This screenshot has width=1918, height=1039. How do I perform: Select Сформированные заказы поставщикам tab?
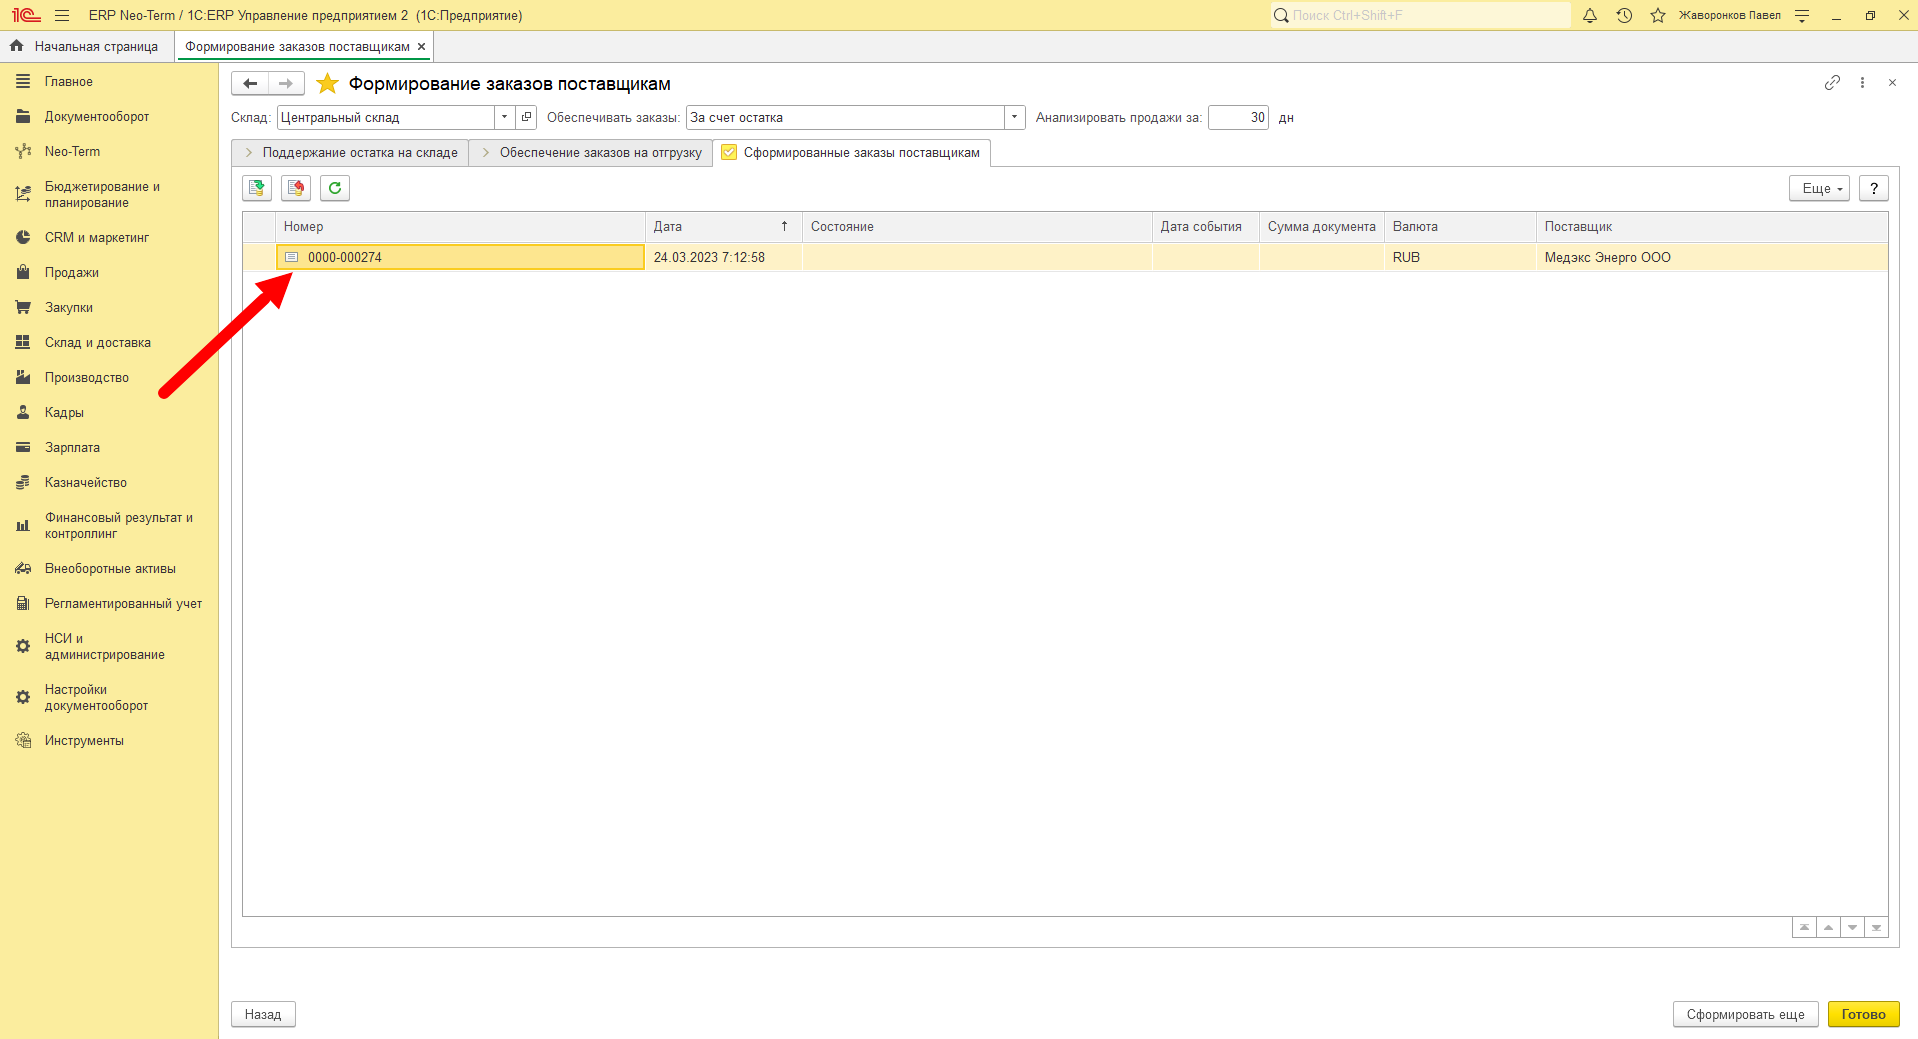852,153
